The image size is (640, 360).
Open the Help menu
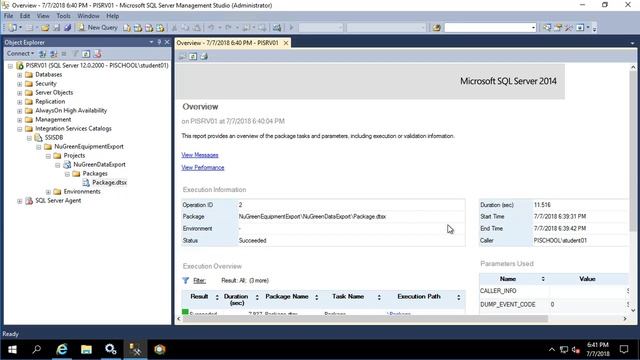[113, 16]
